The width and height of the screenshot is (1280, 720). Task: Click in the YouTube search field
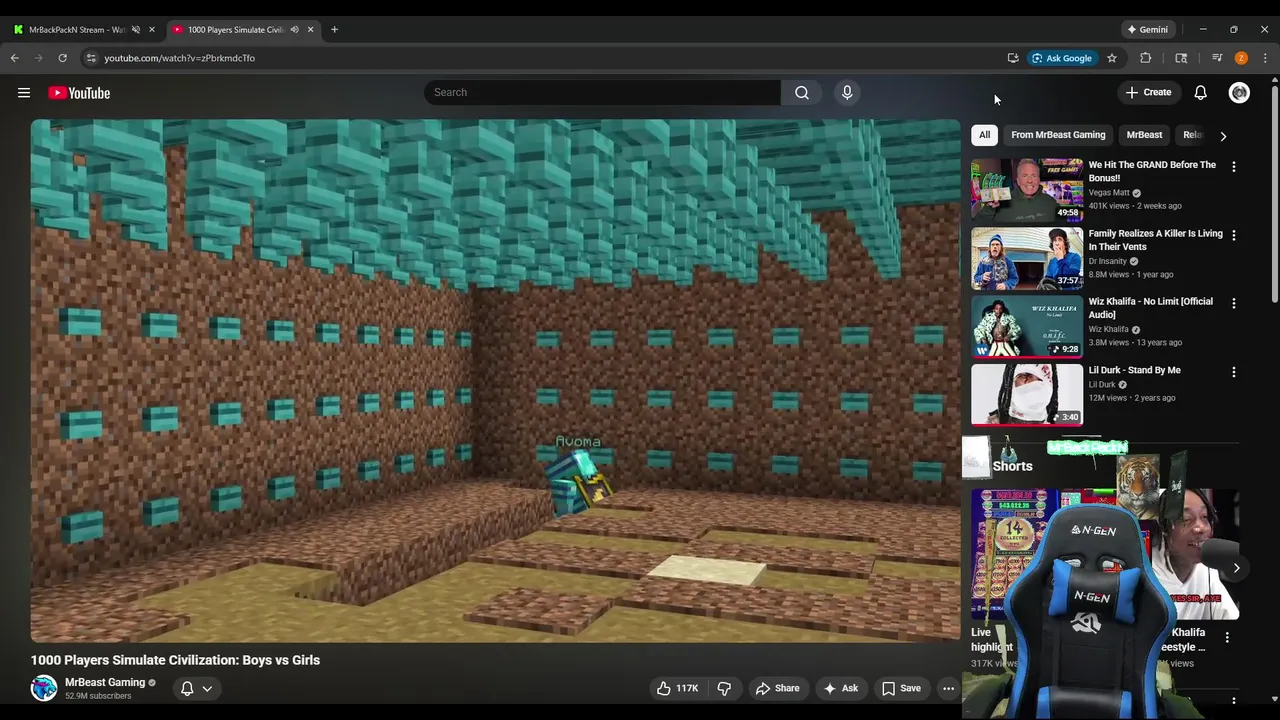(602, 93)
